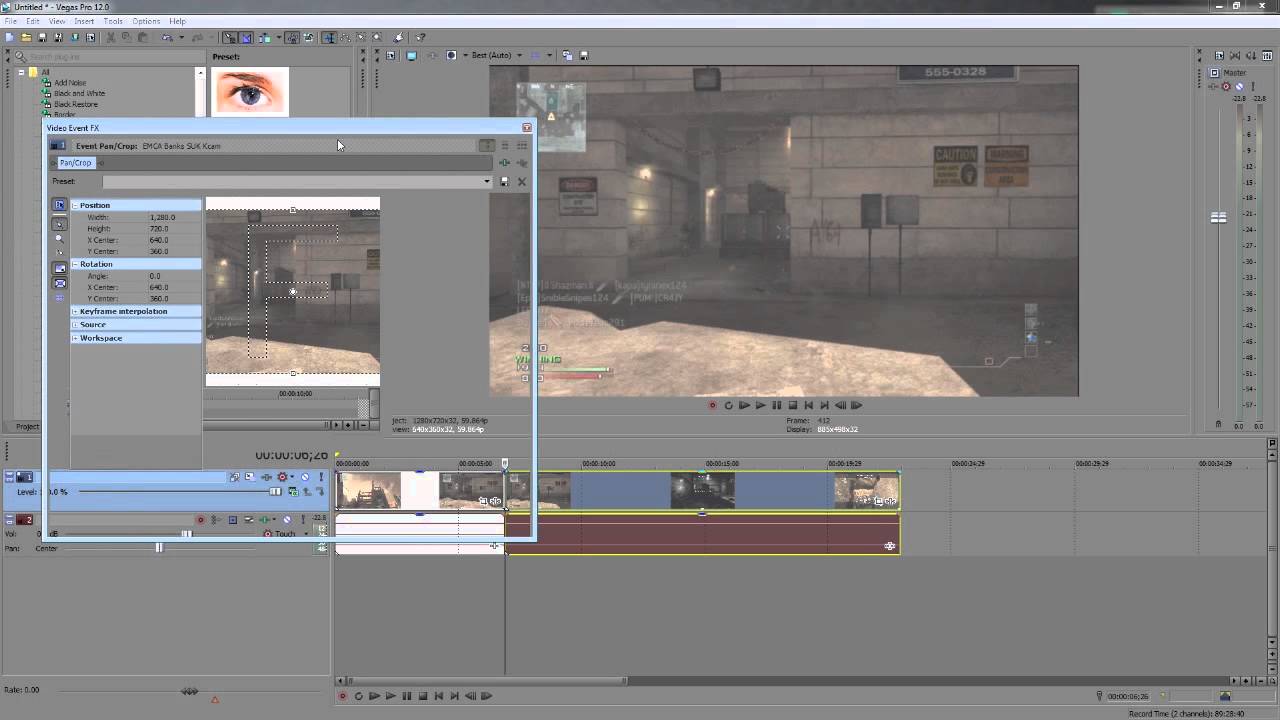Copy snapshot to clipboard in preview toolbar
Screen dimensions: 1280x720
[x=567, y=55]
